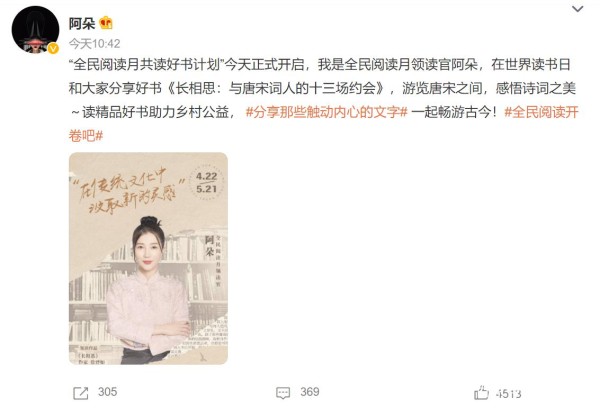
Task: Click the 今天10:42 timestamp link
Action: (95, 44)
